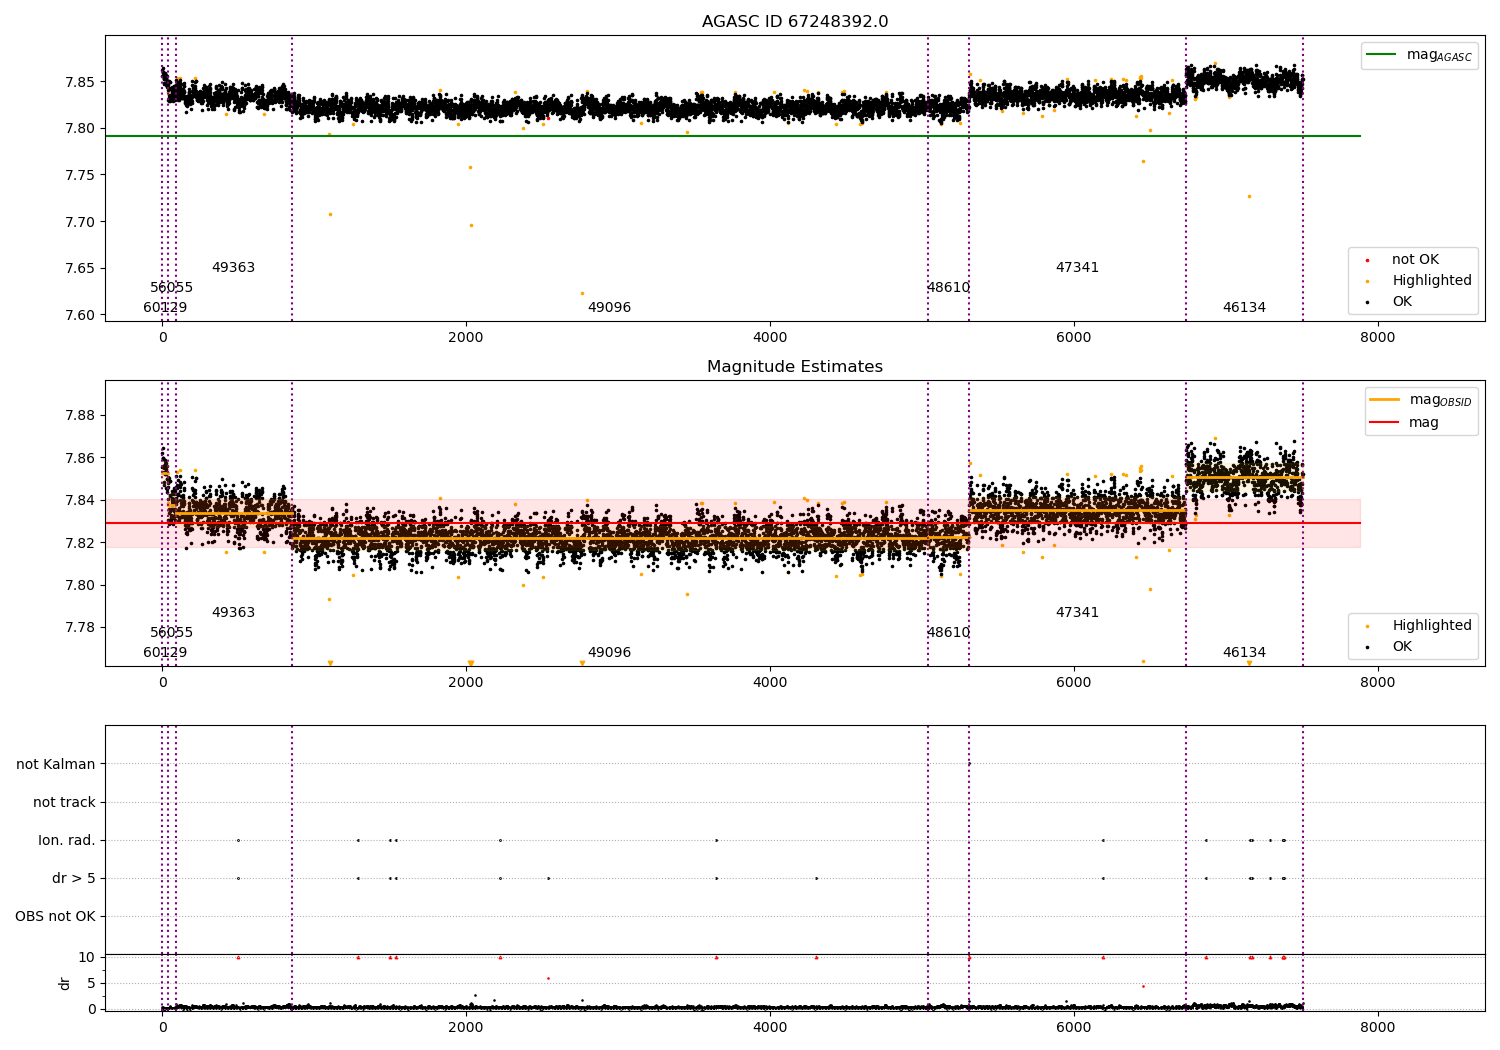Click the rotated 'dr' axis label
The image size is (1500, 1050).
tap(65, 984)
